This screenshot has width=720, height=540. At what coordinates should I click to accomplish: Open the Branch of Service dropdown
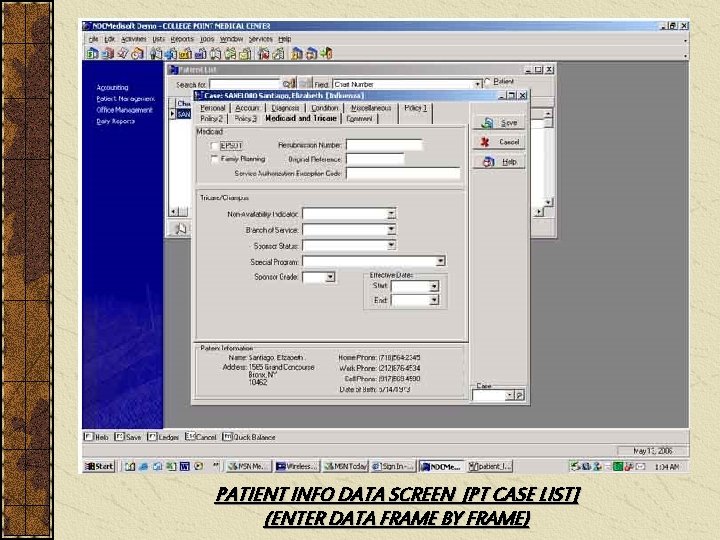tap(391, 229)
